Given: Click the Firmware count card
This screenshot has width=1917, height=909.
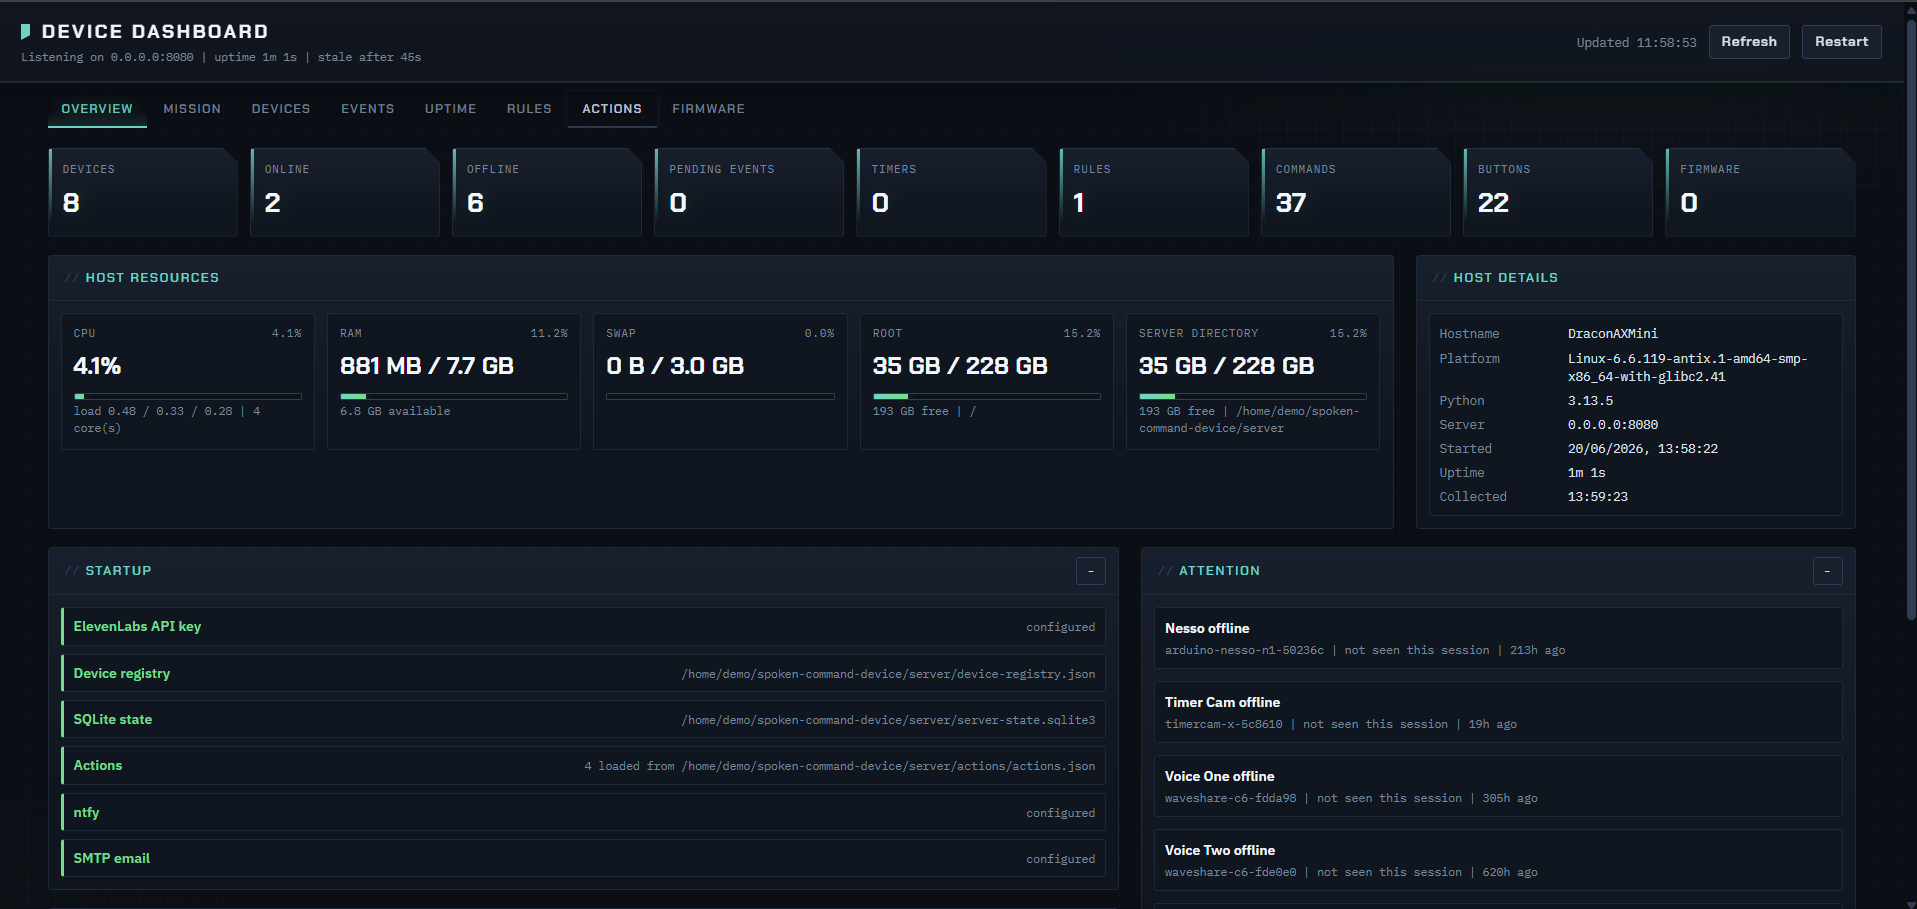Looking at the screenshot, I should point(1760,192).
